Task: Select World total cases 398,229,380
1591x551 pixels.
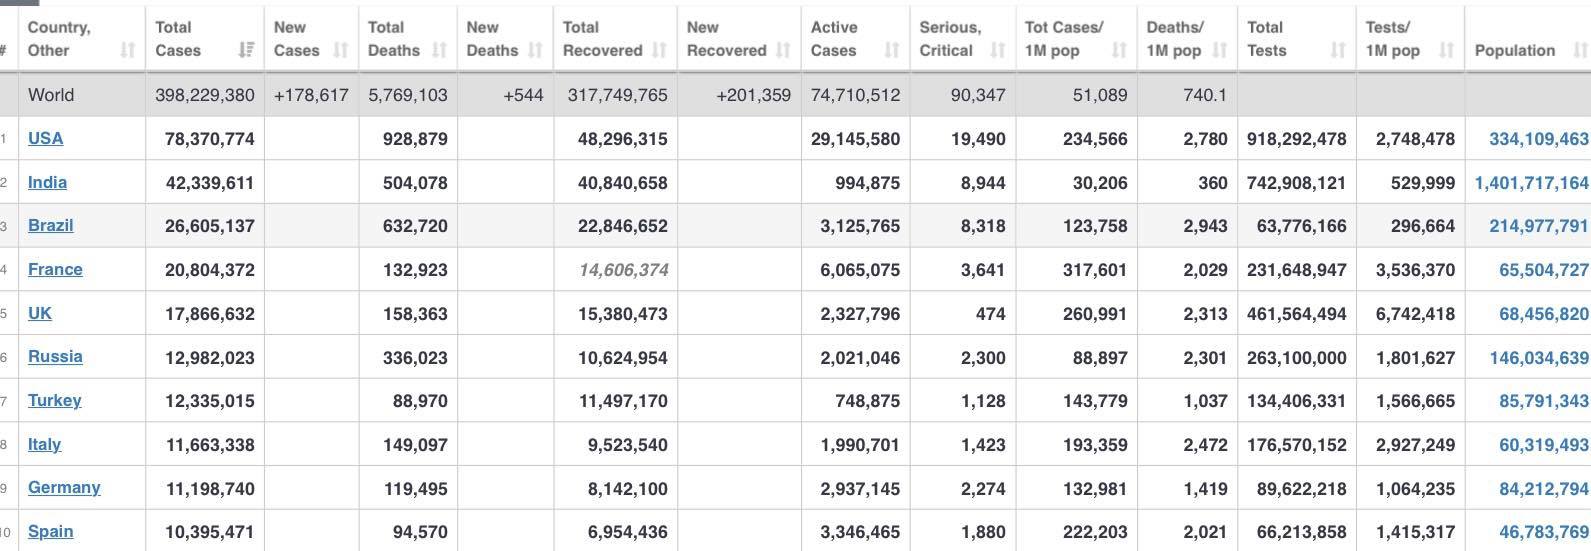Action: 204,95
